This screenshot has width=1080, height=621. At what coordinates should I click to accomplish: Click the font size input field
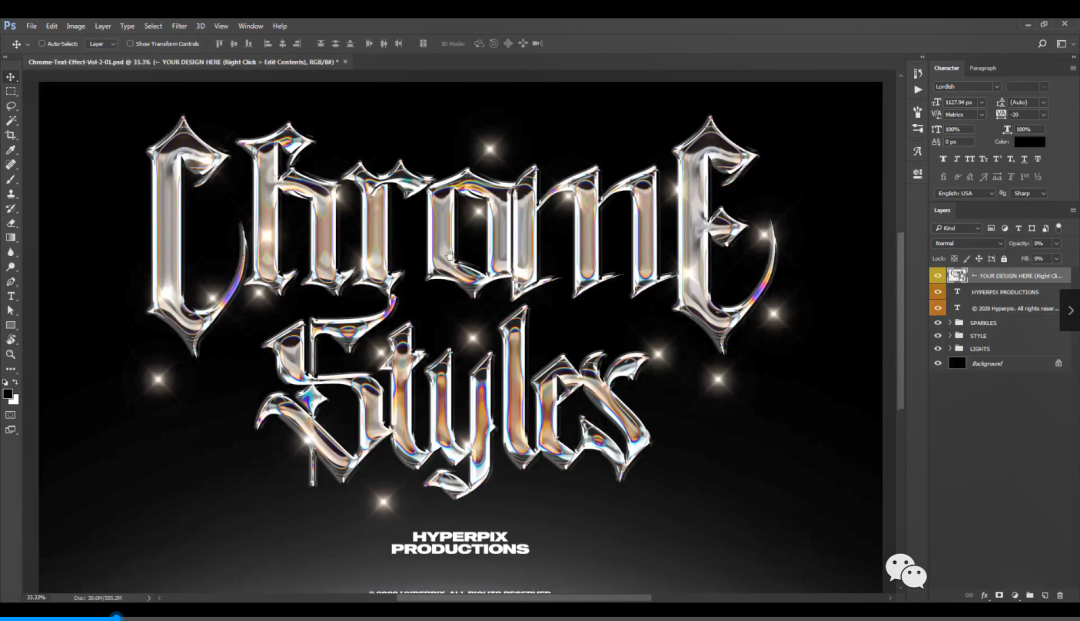[960, 103]
